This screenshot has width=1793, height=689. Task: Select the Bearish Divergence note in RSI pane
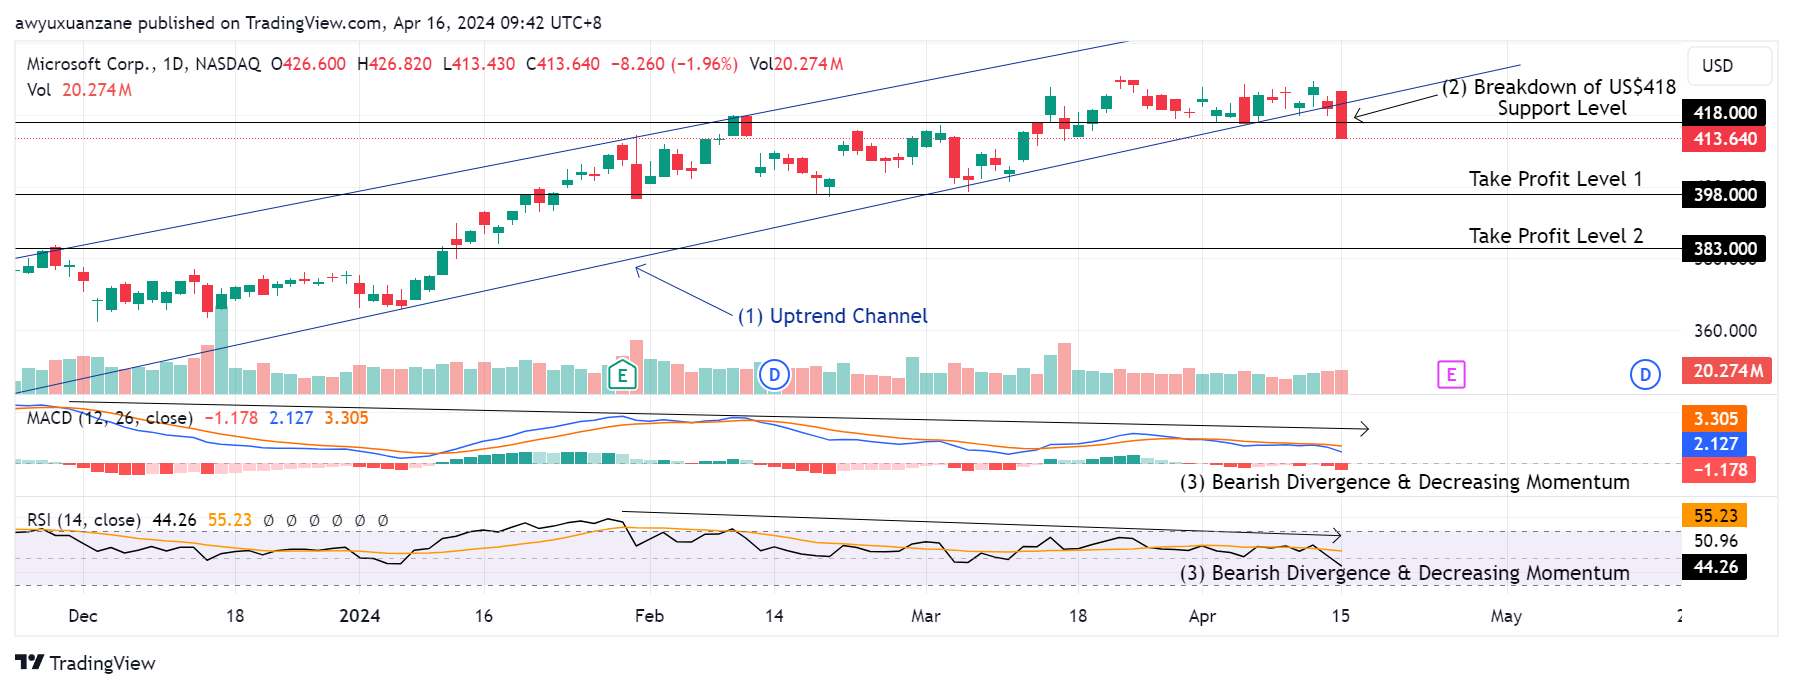pos(1405,573)
